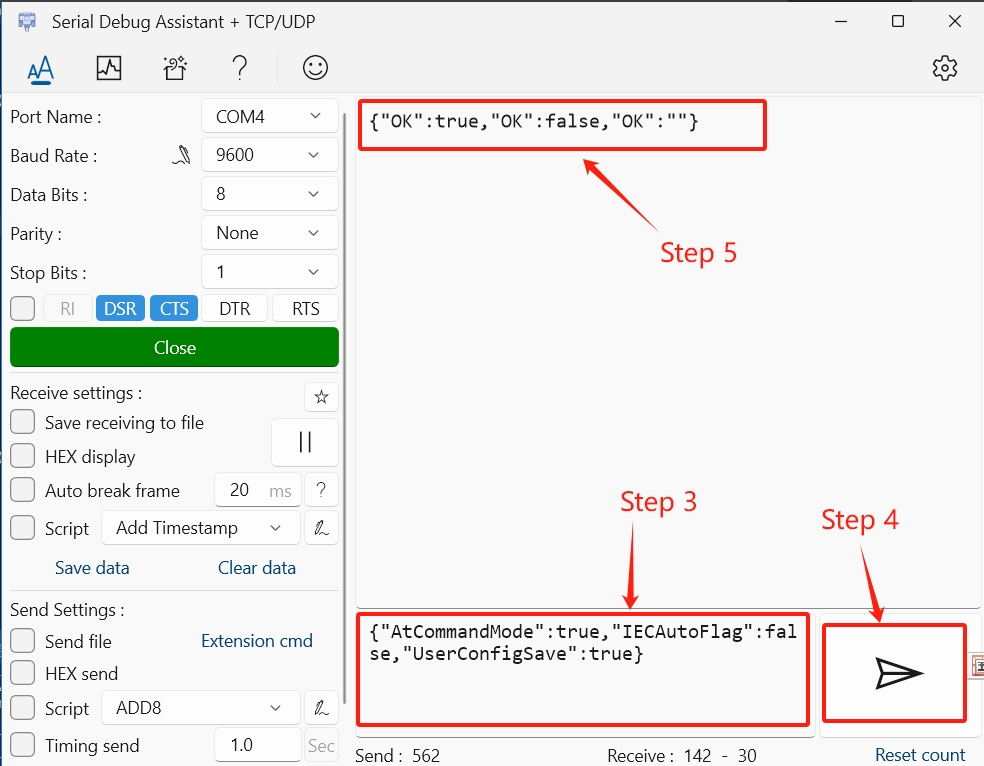The height and width of the screenshot is (766, 984).
Task: Open the waveform chart view icon
Action: coord(108,68)
